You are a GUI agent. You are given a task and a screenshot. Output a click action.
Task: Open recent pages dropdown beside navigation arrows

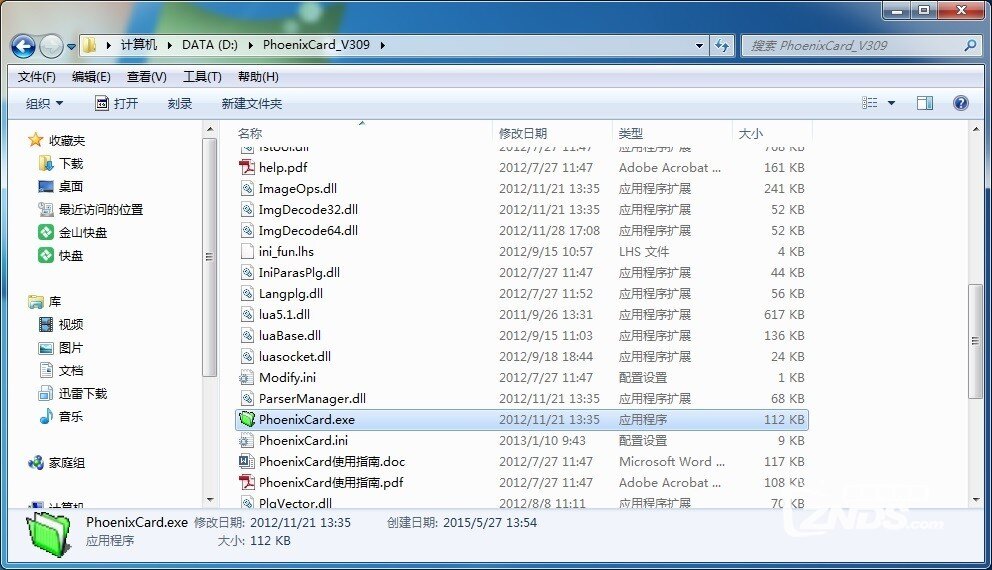[71, 46]
